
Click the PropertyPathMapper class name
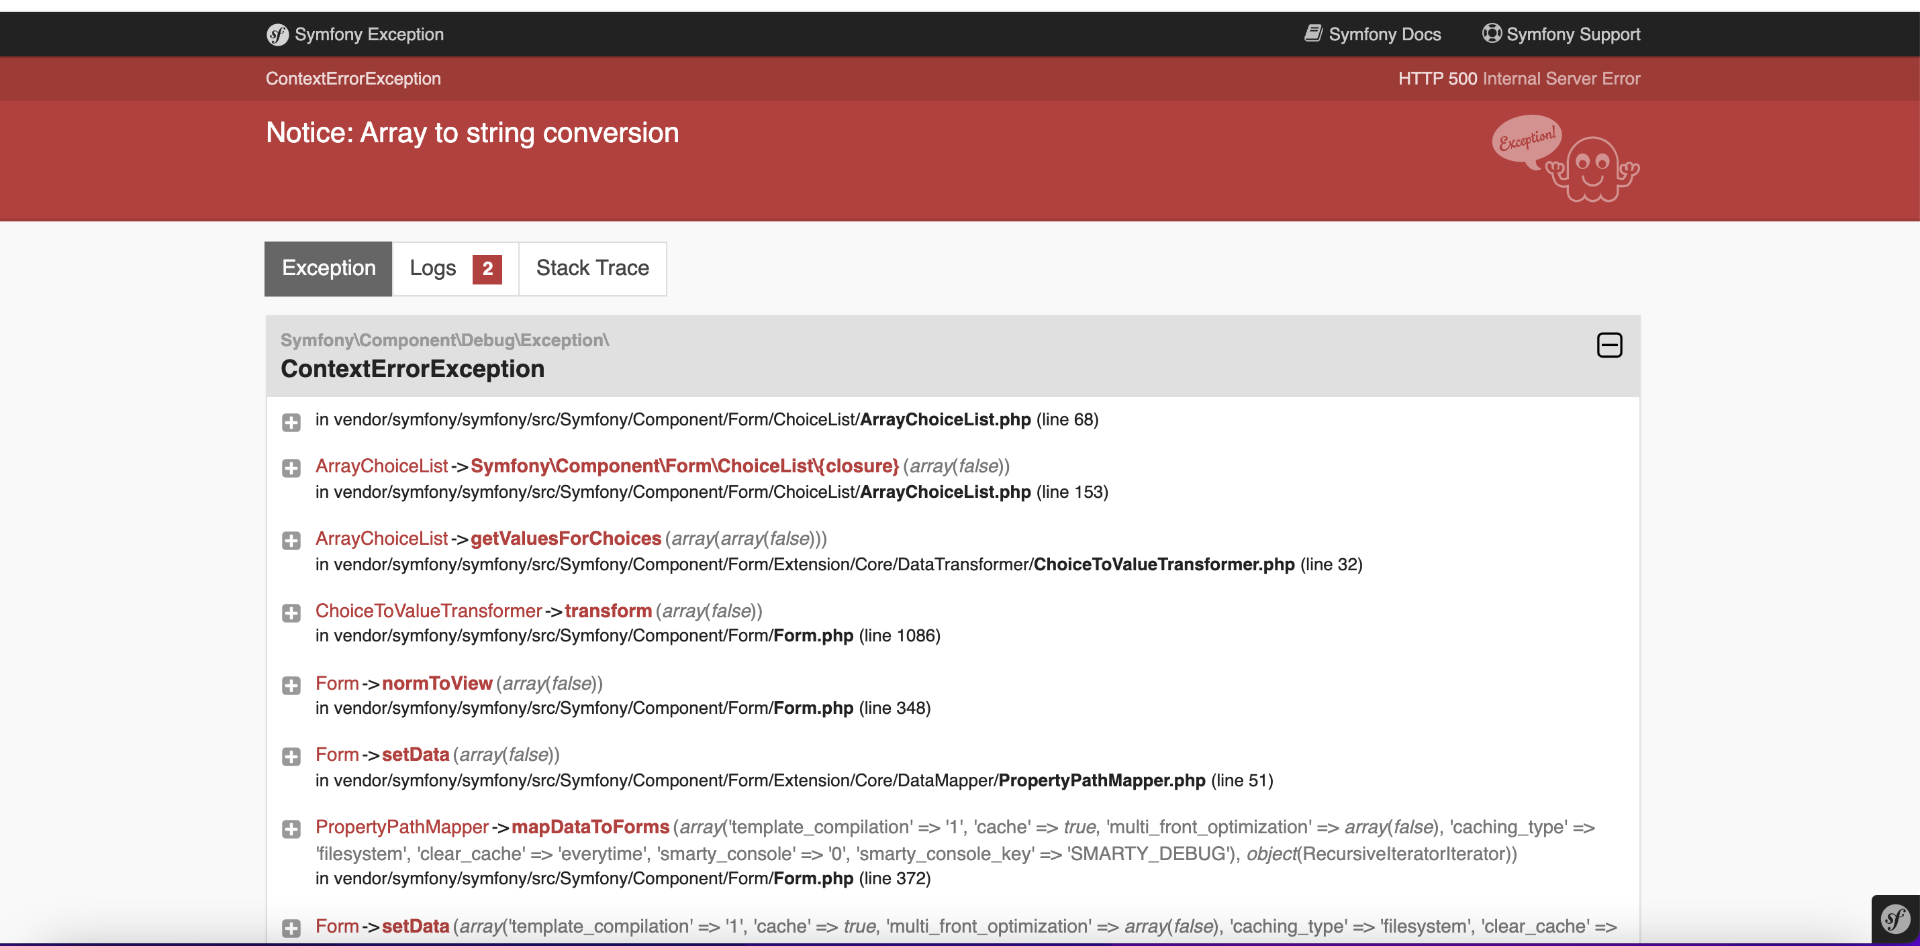(x=402, y=827)
